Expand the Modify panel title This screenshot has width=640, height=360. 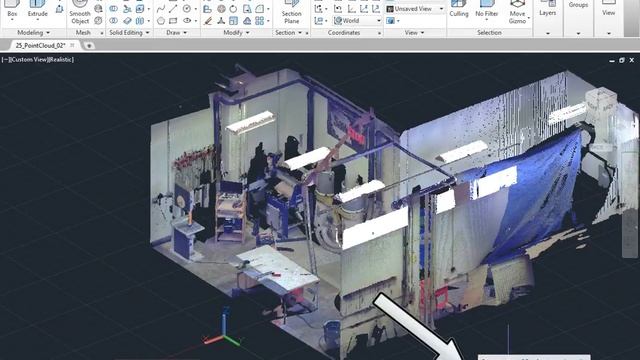236,32
